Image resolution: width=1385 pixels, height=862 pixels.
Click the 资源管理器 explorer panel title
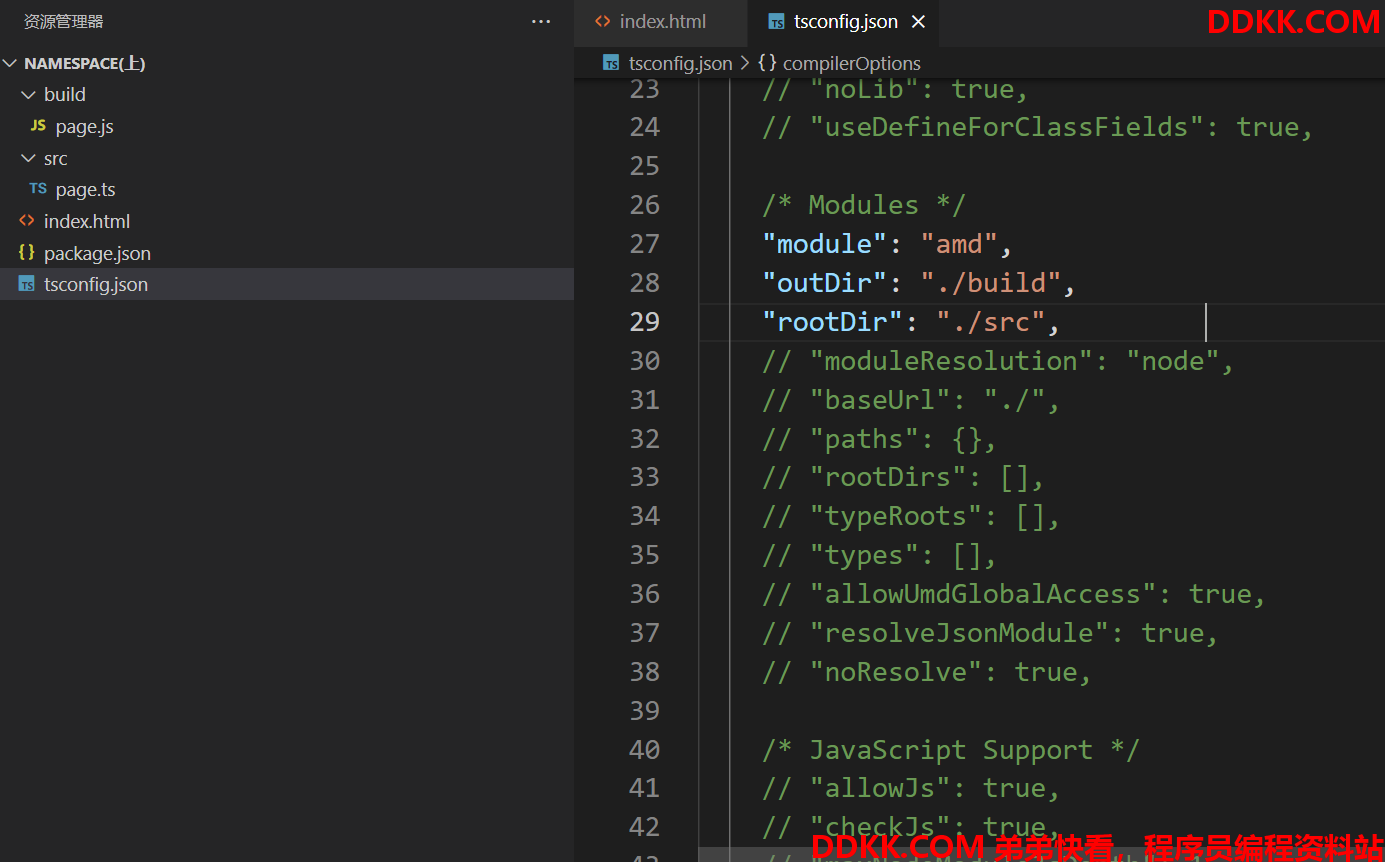click(64, 21)
